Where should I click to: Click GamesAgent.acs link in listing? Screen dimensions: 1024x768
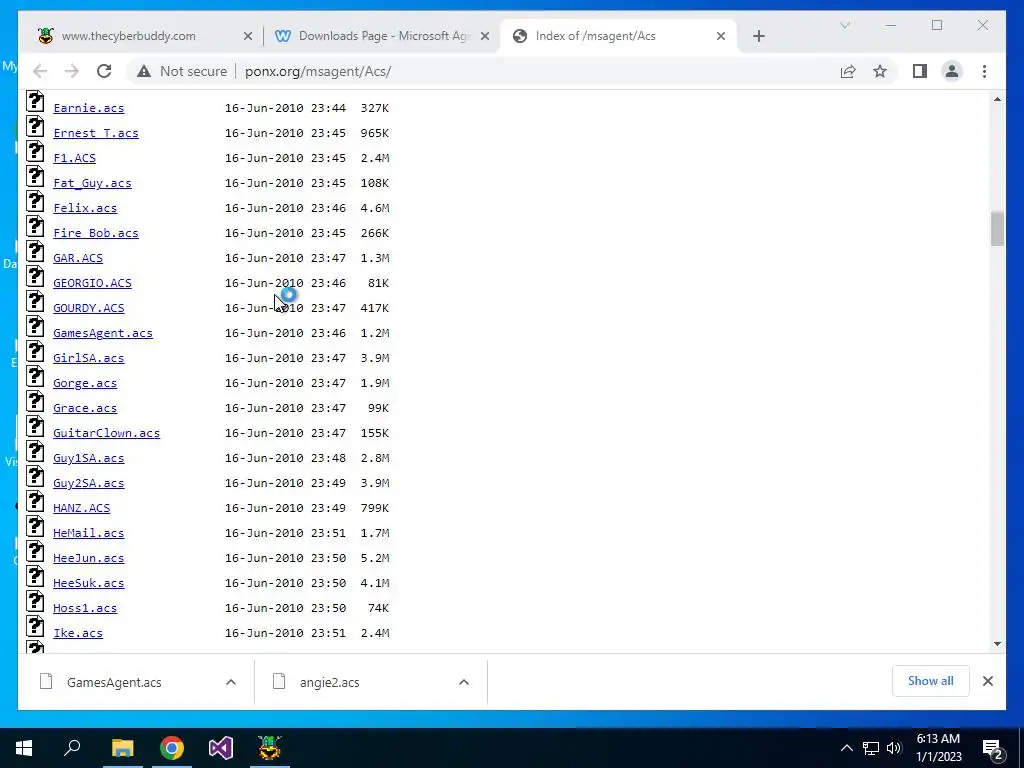(x=103, y=333)
